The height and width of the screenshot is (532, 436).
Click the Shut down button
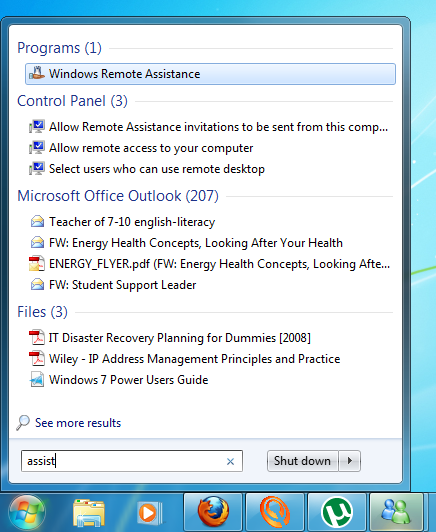pos(302,461)
